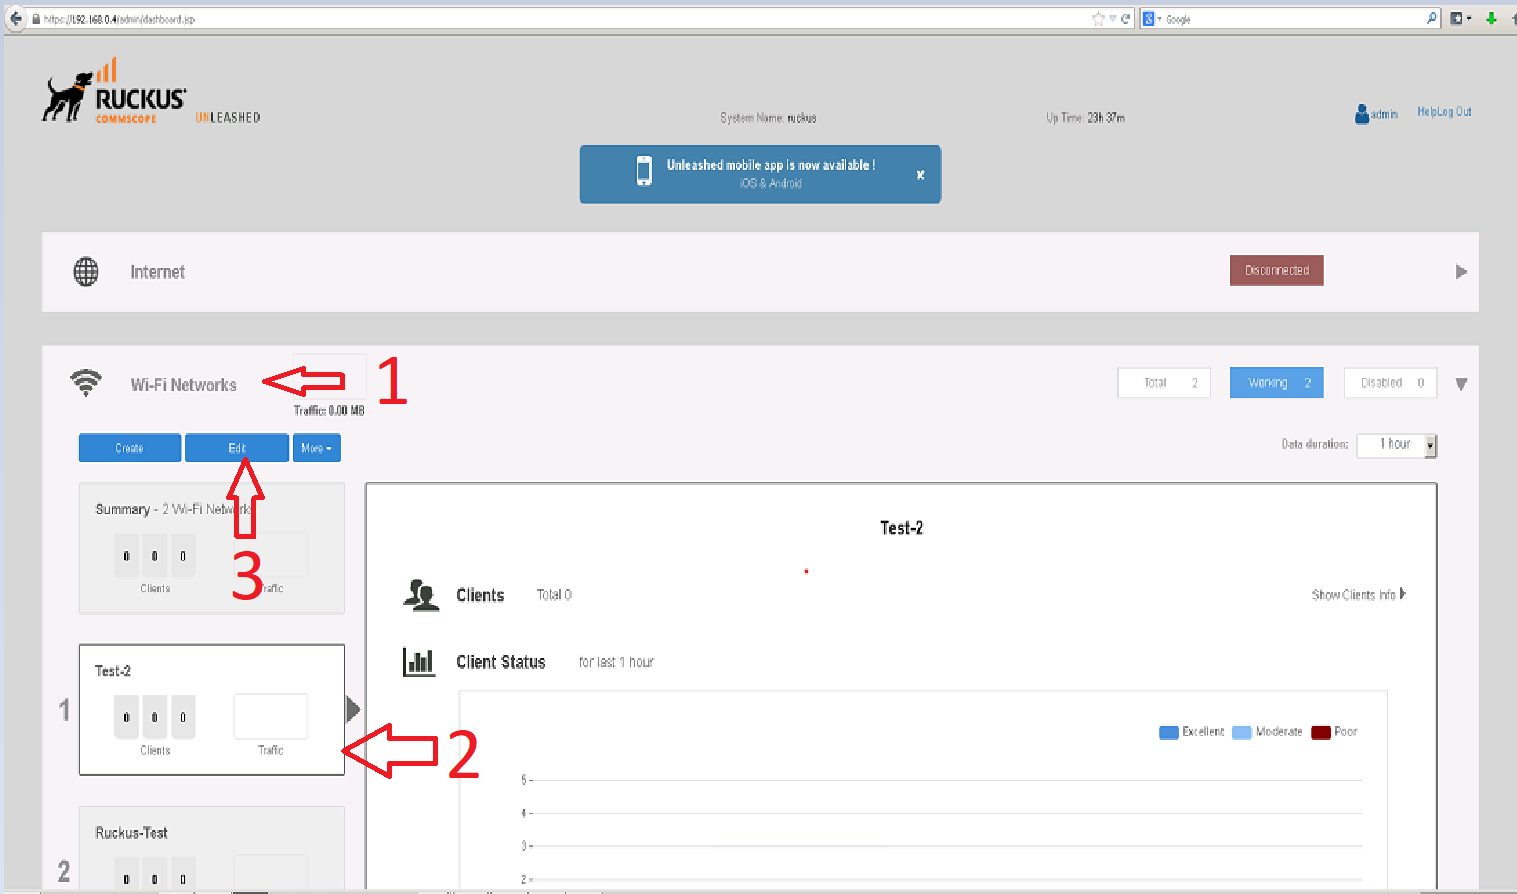
Task: Click the phone icon in the mobile app banner
Action: pos(644,171)
